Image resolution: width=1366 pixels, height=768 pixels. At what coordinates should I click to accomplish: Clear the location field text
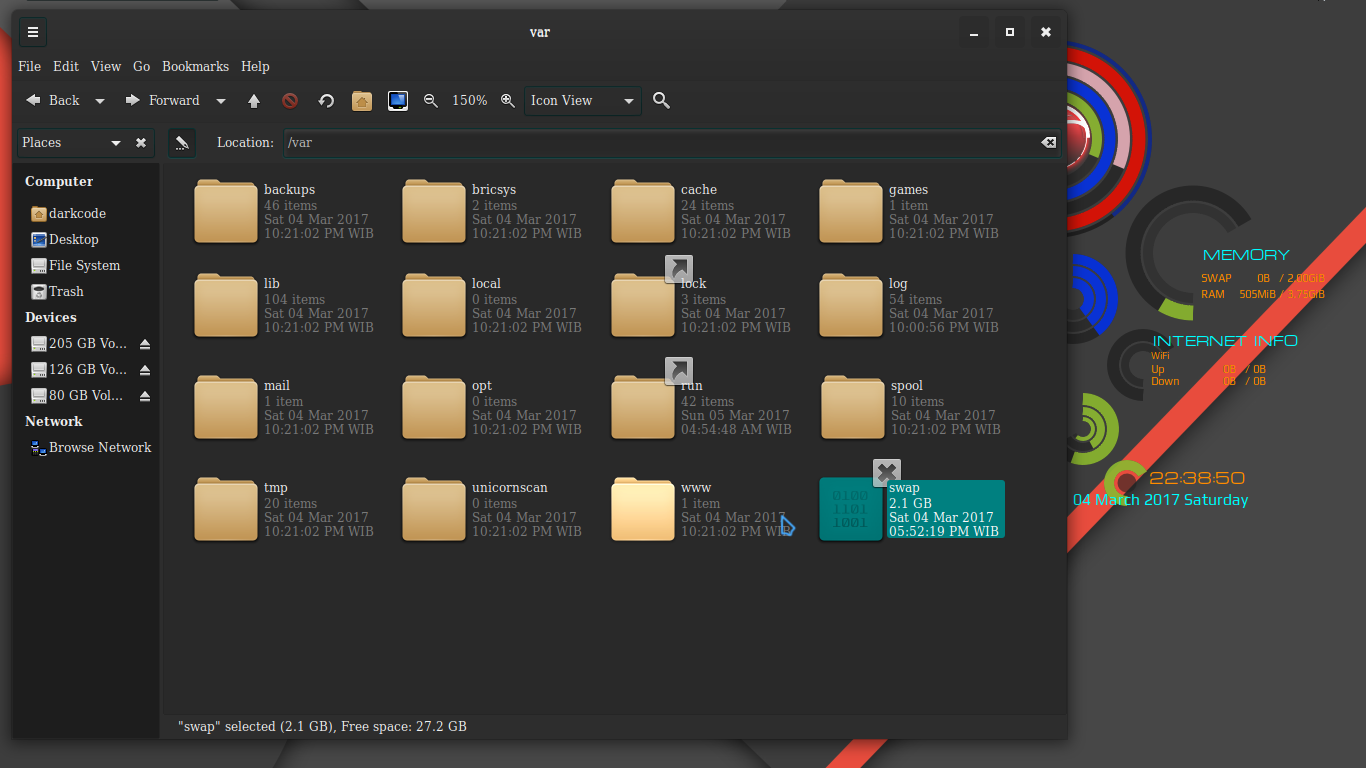(x=1049, y=143)
